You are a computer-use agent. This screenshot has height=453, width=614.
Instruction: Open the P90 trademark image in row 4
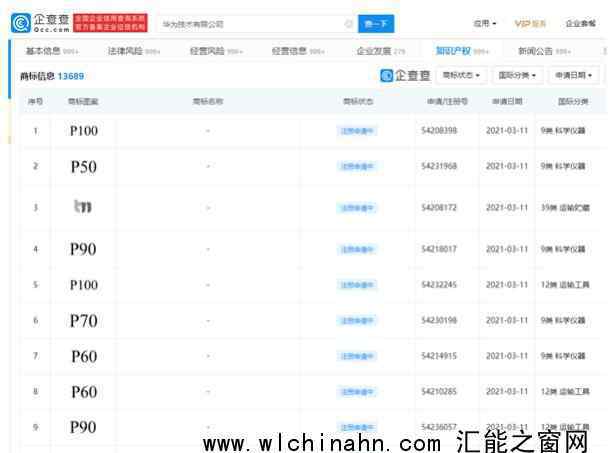pyautogui.click(x=83, y=249)
